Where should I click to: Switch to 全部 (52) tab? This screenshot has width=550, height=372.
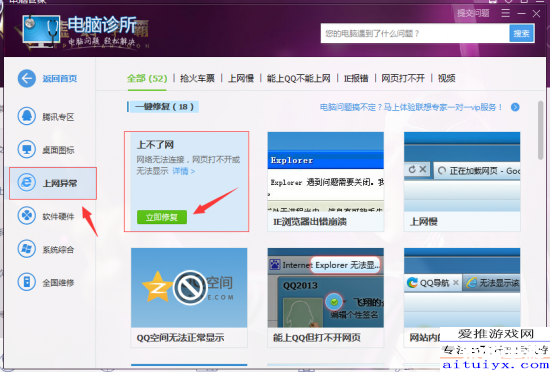click(147, 78)
